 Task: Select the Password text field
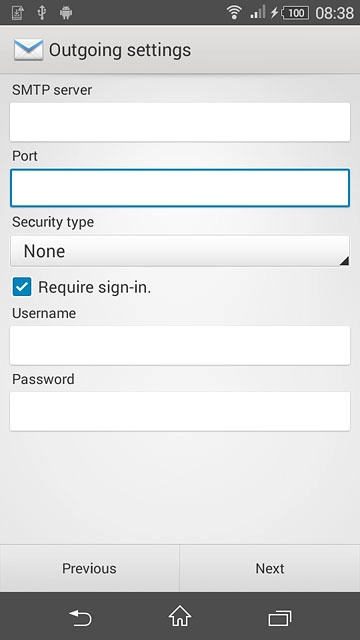[180, 411]
